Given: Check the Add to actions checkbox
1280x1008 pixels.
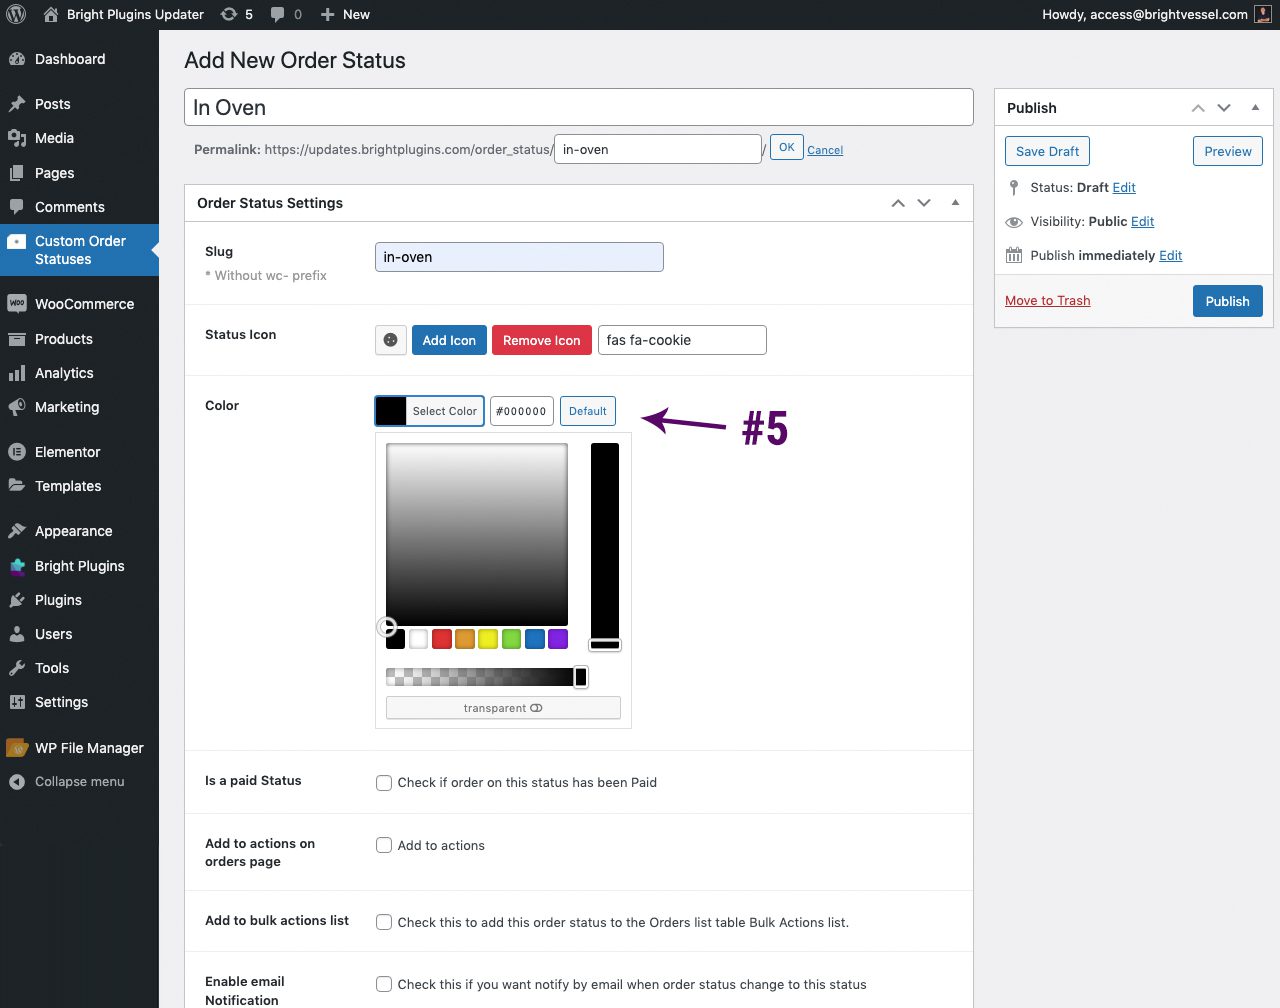Looking at the screenshot, I should 384,846.
